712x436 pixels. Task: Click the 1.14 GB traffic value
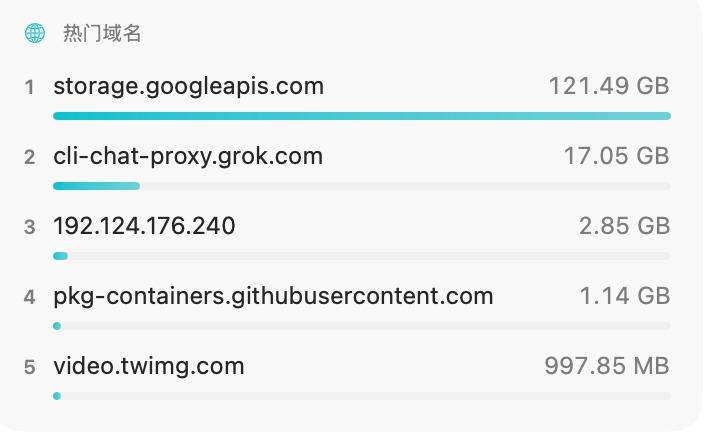[625, 296]
